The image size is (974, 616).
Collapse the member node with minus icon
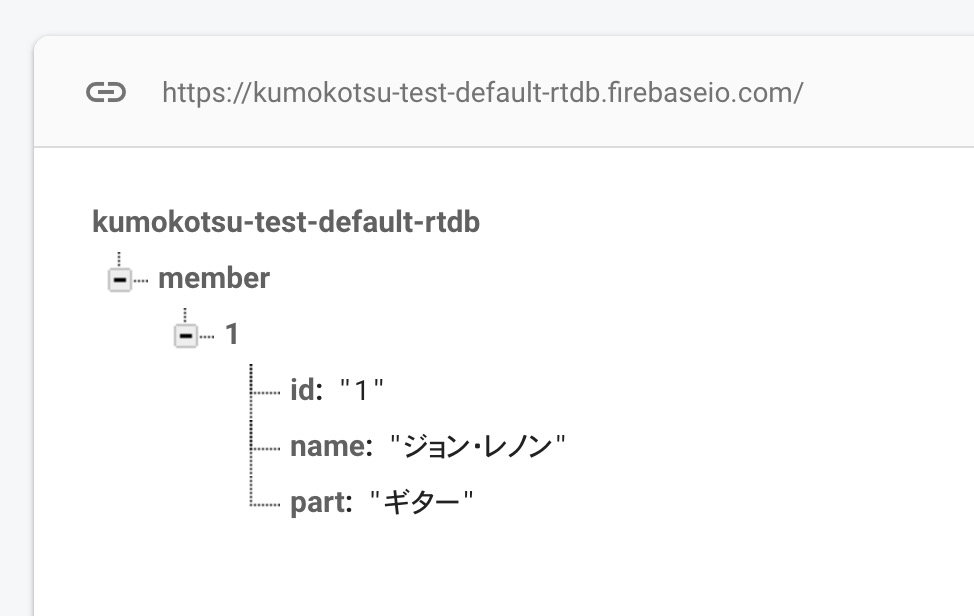click(120, 280)
